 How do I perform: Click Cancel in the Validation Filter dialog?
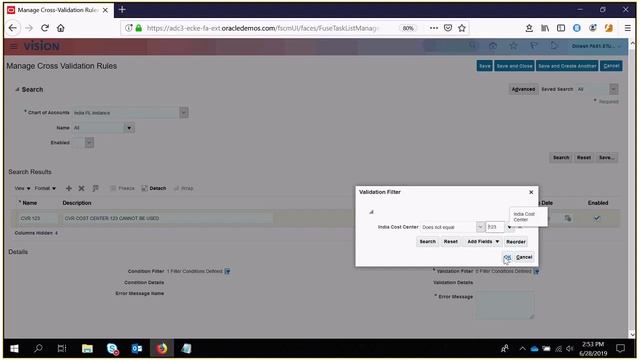[x=524, y=257]
